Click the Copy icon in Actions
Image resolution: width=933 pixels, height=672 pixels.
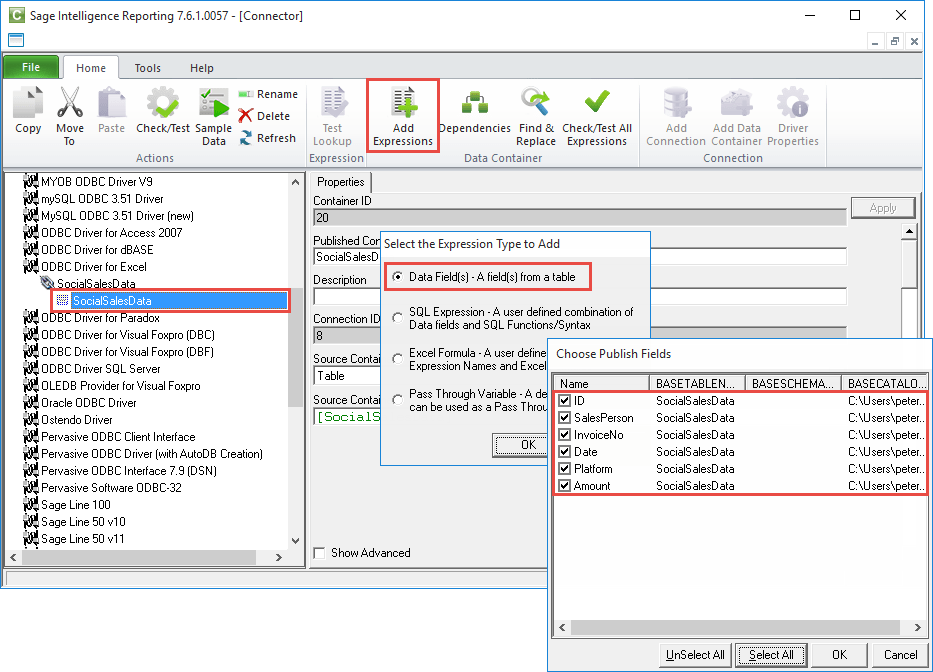pyautogui.click(x=28, y=102)
